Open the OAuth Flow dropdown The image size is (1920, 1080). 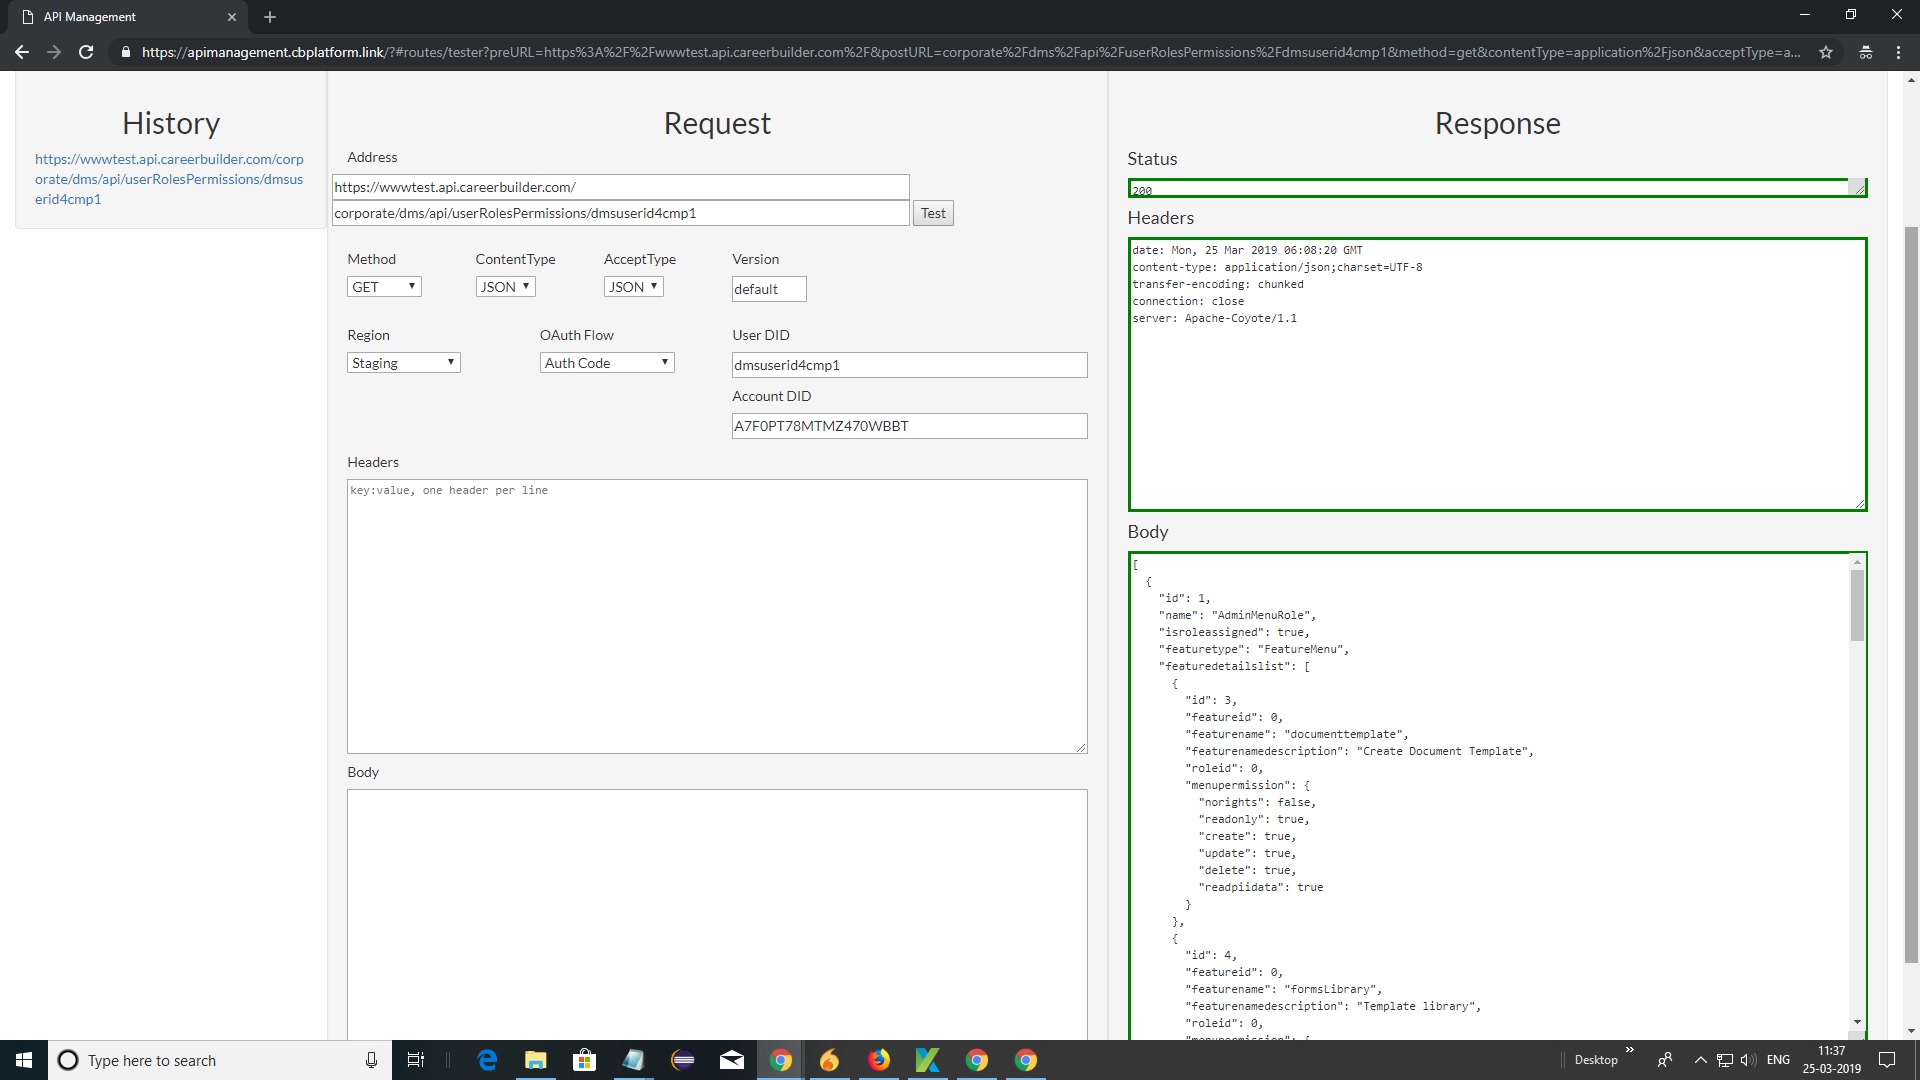point(607,363)
